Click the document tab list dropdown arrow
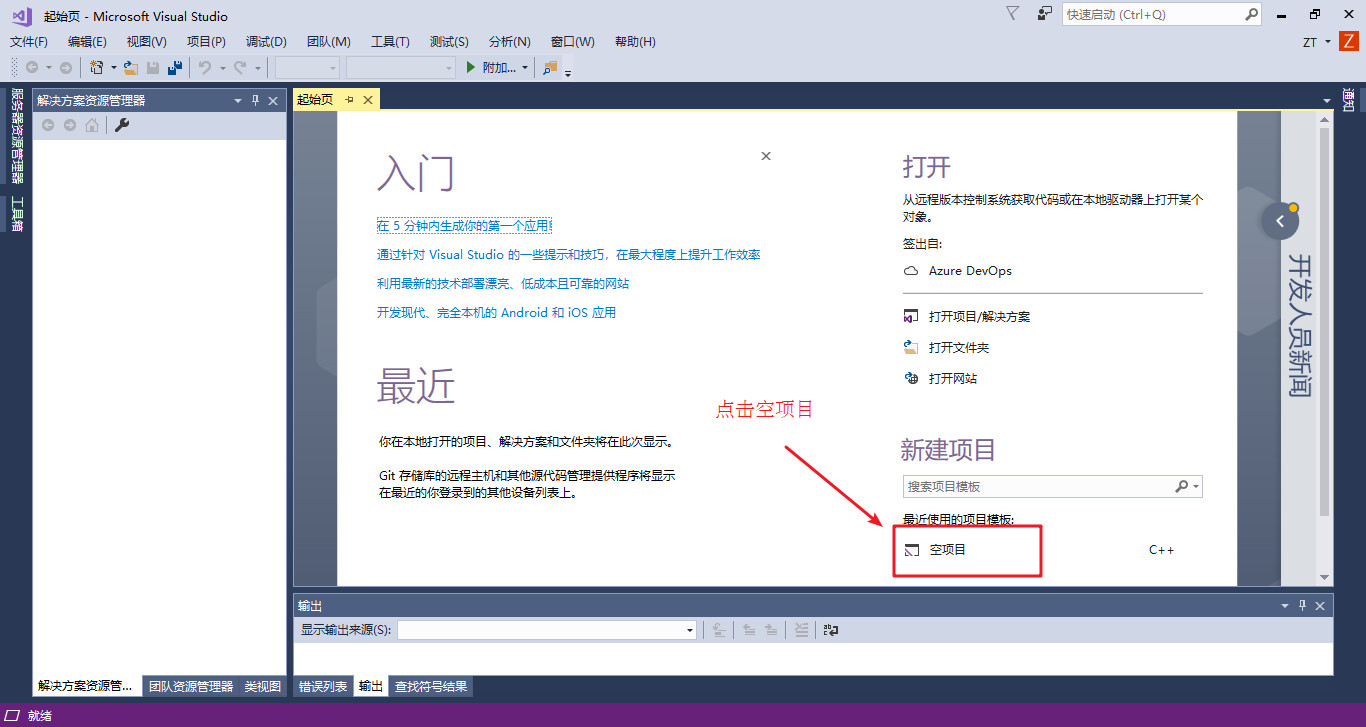Screen dimensions: 1366x727 (1327, 101)
